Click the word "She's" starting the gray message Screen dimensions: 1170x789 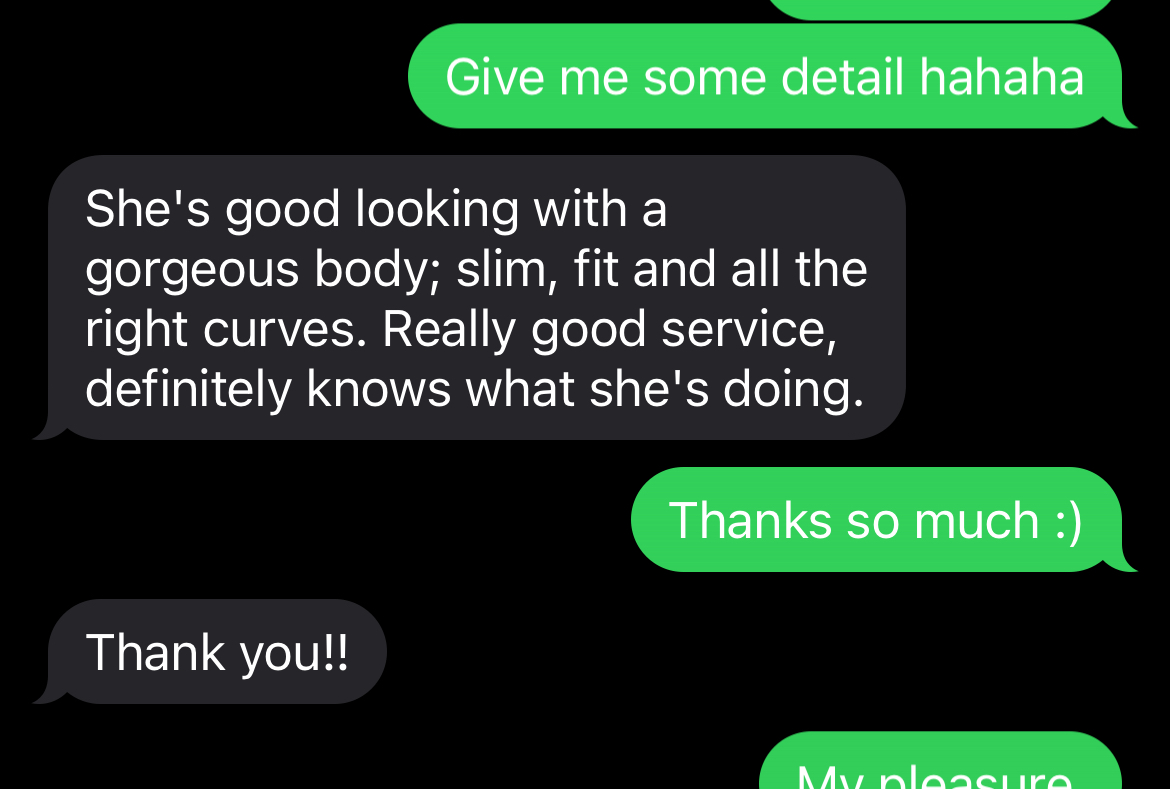click(148, 208)
